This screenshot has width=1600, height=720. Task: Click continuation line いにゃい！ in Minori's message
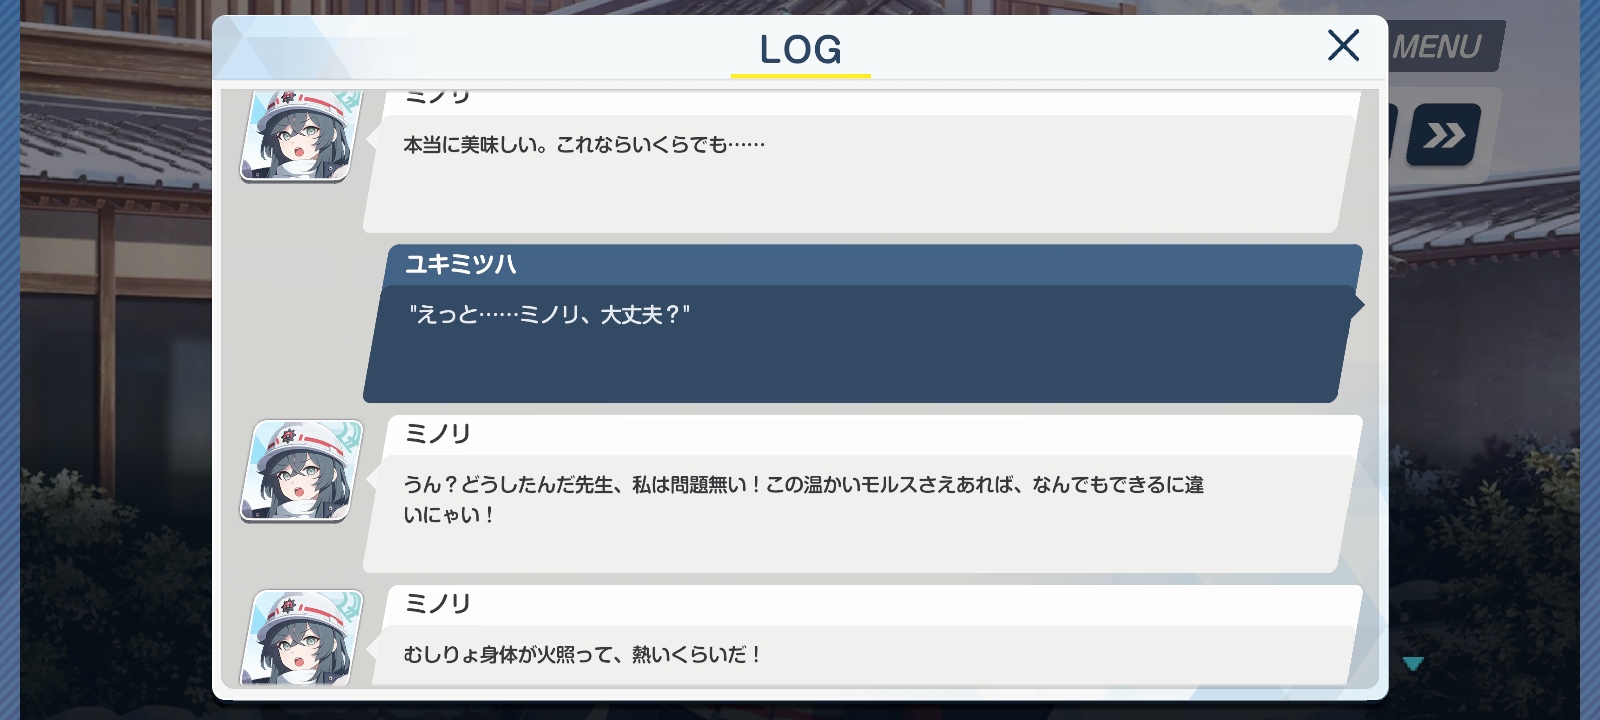pos(448,515)
